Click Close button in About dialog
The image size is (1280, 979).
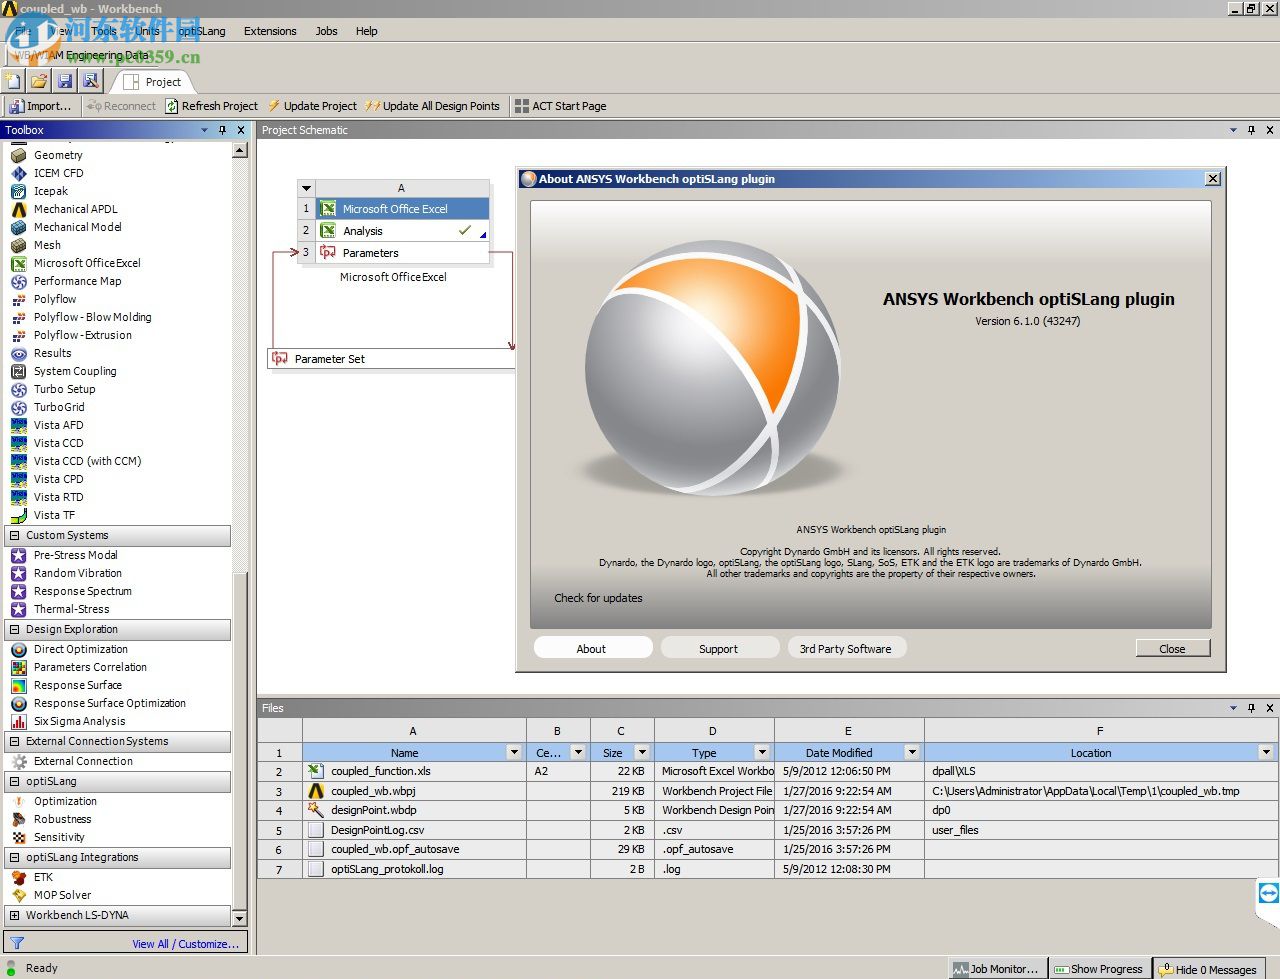(x=1173, y=648)
